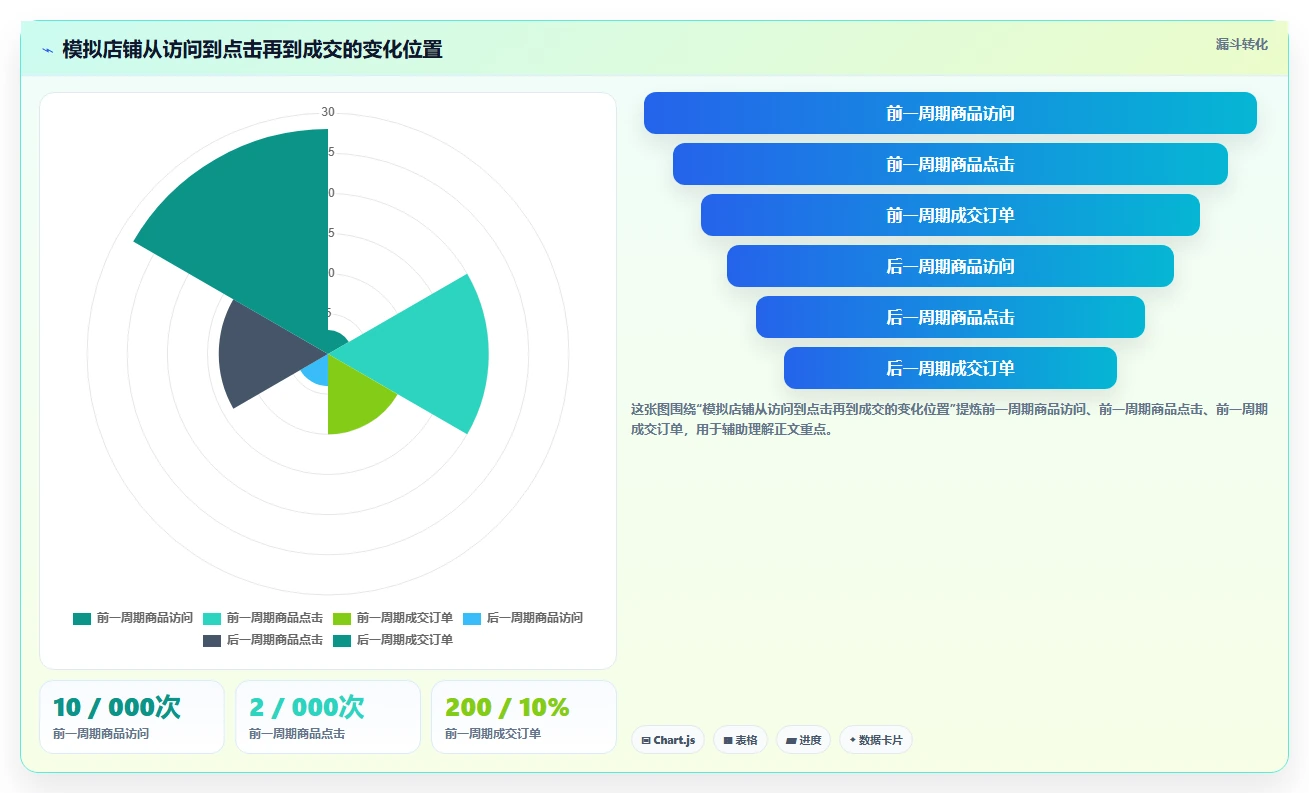Click the green polar chart segment

355,400
